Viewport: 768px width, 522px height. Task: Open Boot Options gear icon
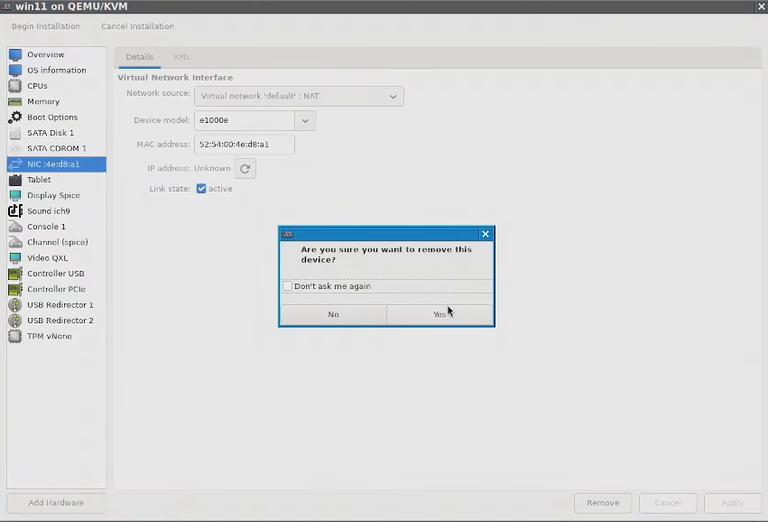(15, 117)
